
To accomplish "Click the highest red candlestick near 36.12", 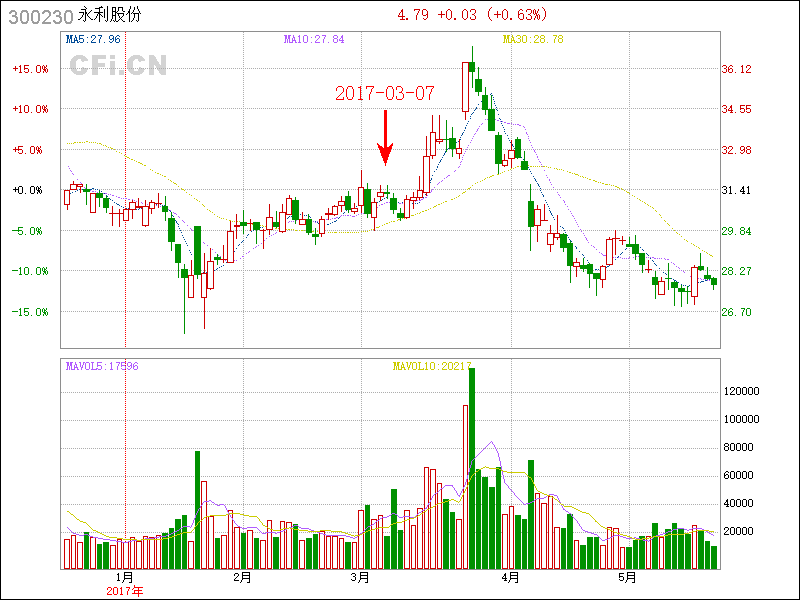I will click(x=465, y=86).
